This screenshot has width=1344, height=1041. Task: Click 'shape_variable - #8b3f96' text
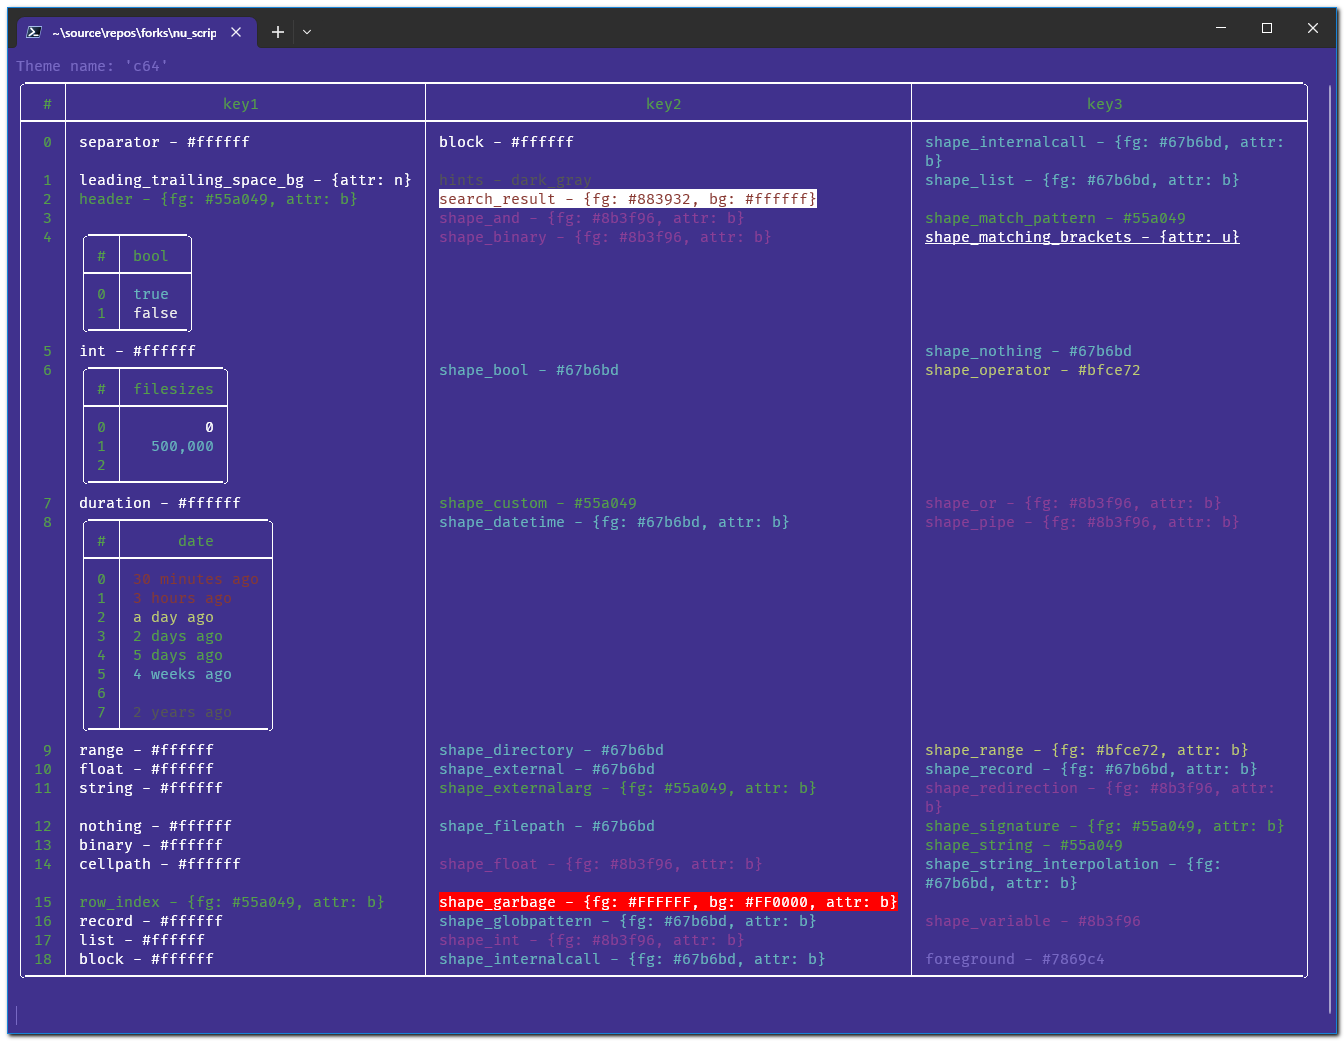tap(1033, 921)
